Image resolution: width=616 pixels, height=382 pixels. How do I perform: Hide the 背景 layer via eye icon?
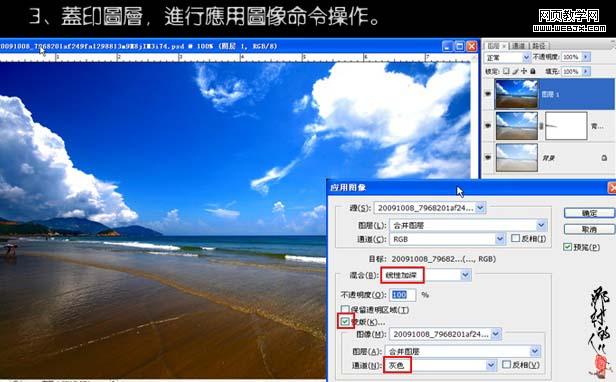point(488,157)
